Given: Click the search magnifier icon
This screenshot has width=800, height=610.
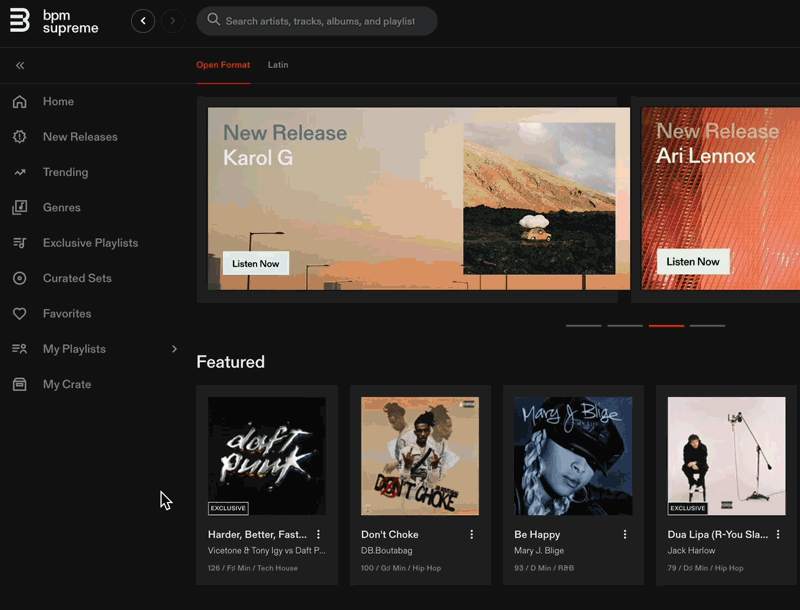Looking at the screenshot, I should pyautogui.click(x=213, y=20).
